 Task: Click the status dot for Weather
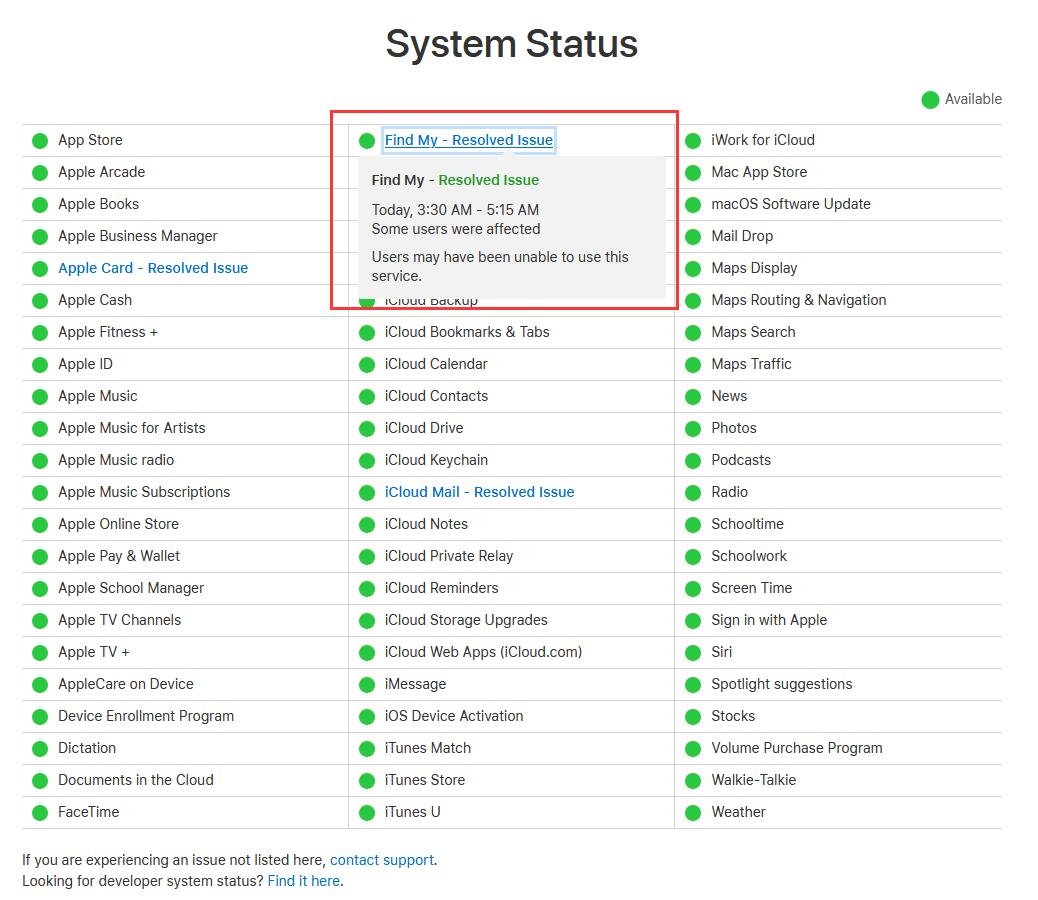pyautogui.click(x=693, y=813)
